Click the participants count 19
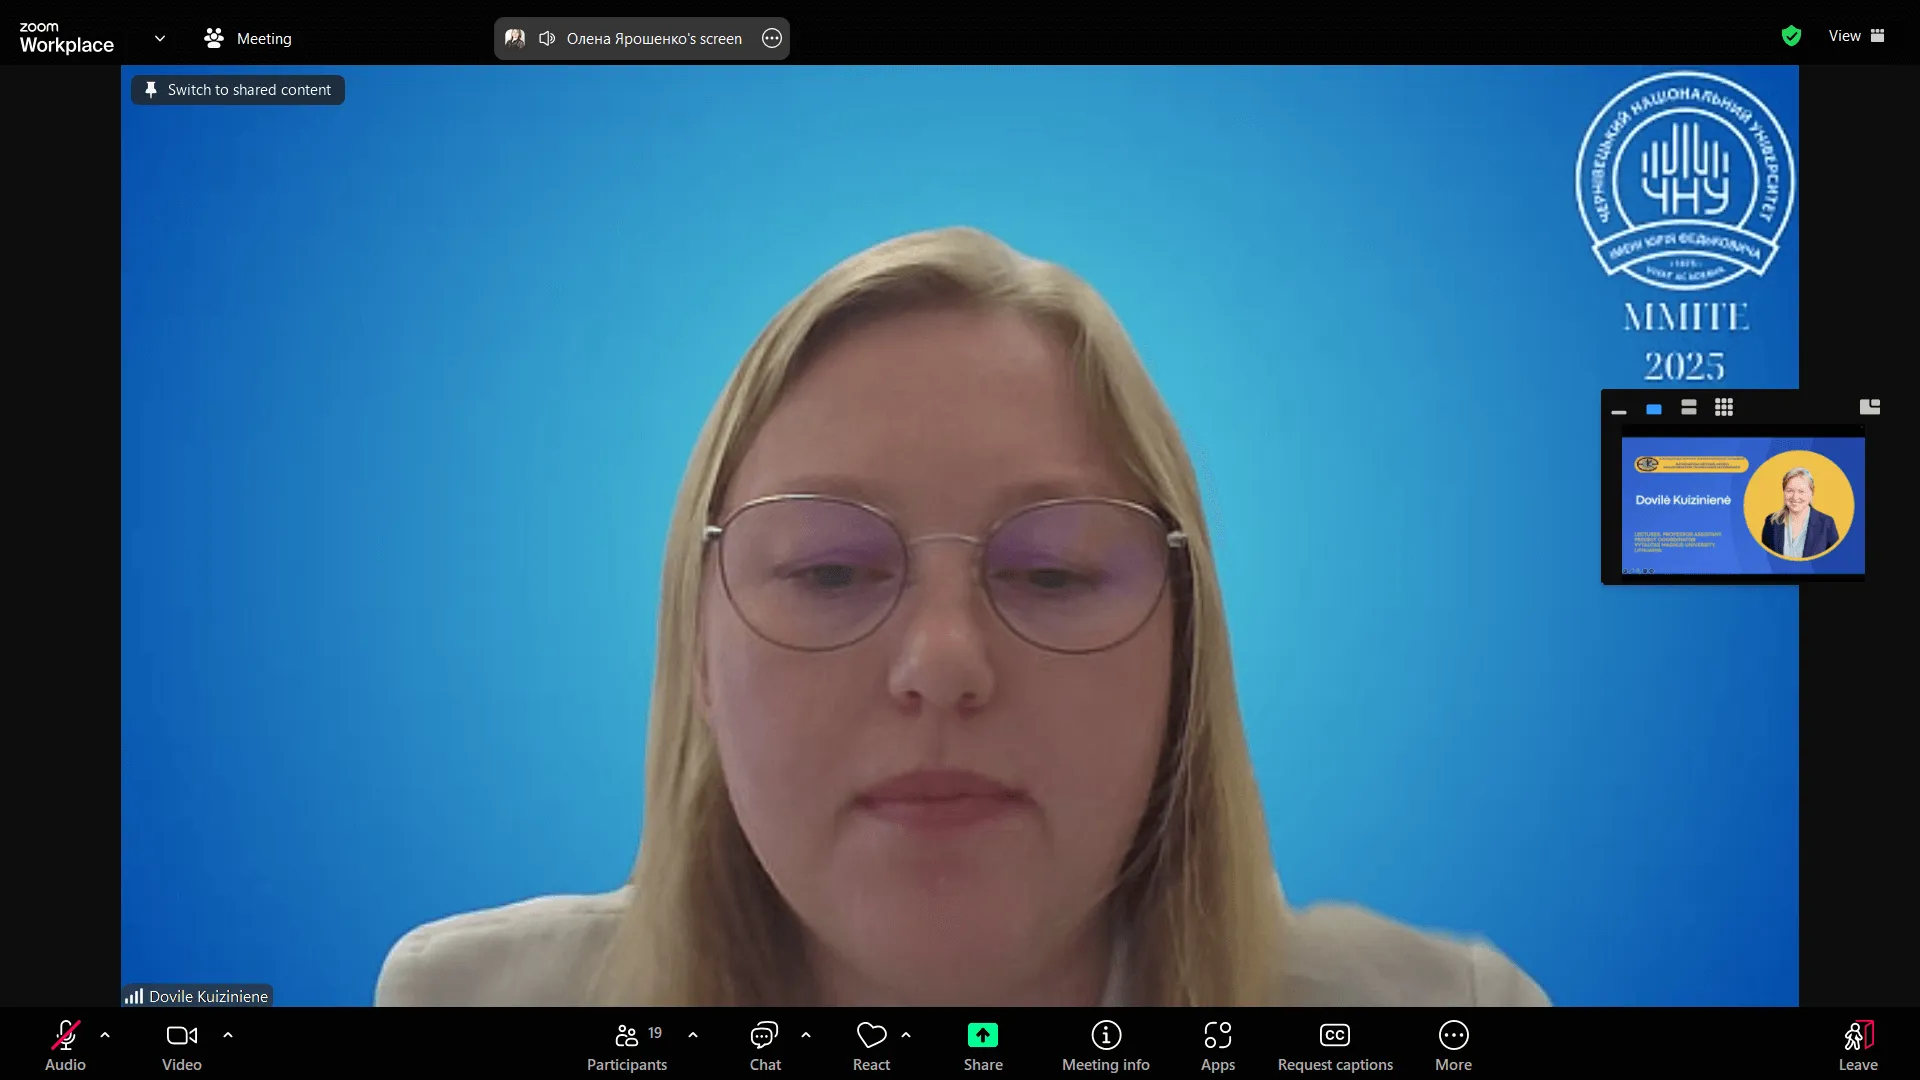1920x1080 pixels. tap(655, 1033)
